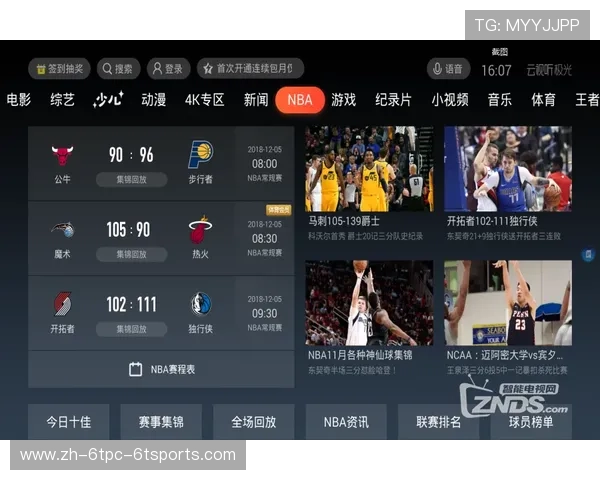Click the 08:00 game time
Screen dimensions: 600x480
click(264, 164)
